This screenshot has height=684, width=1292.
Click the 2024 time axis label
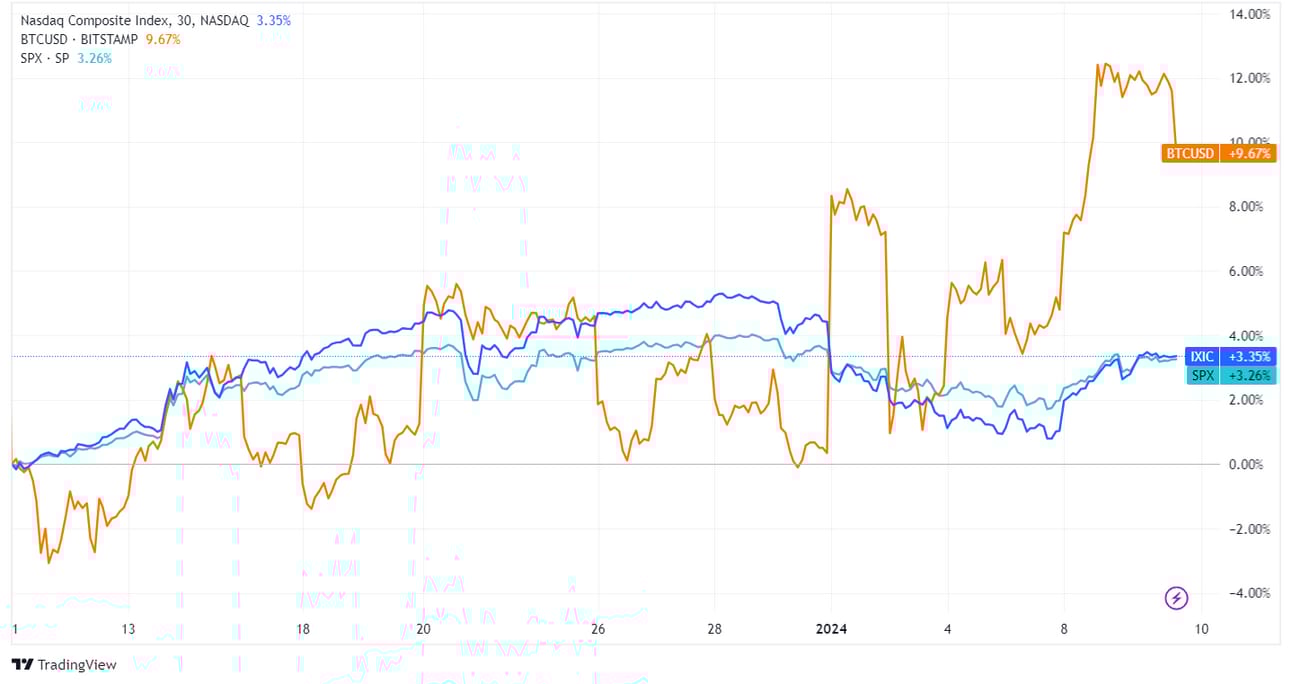click(x=831, y=629)
